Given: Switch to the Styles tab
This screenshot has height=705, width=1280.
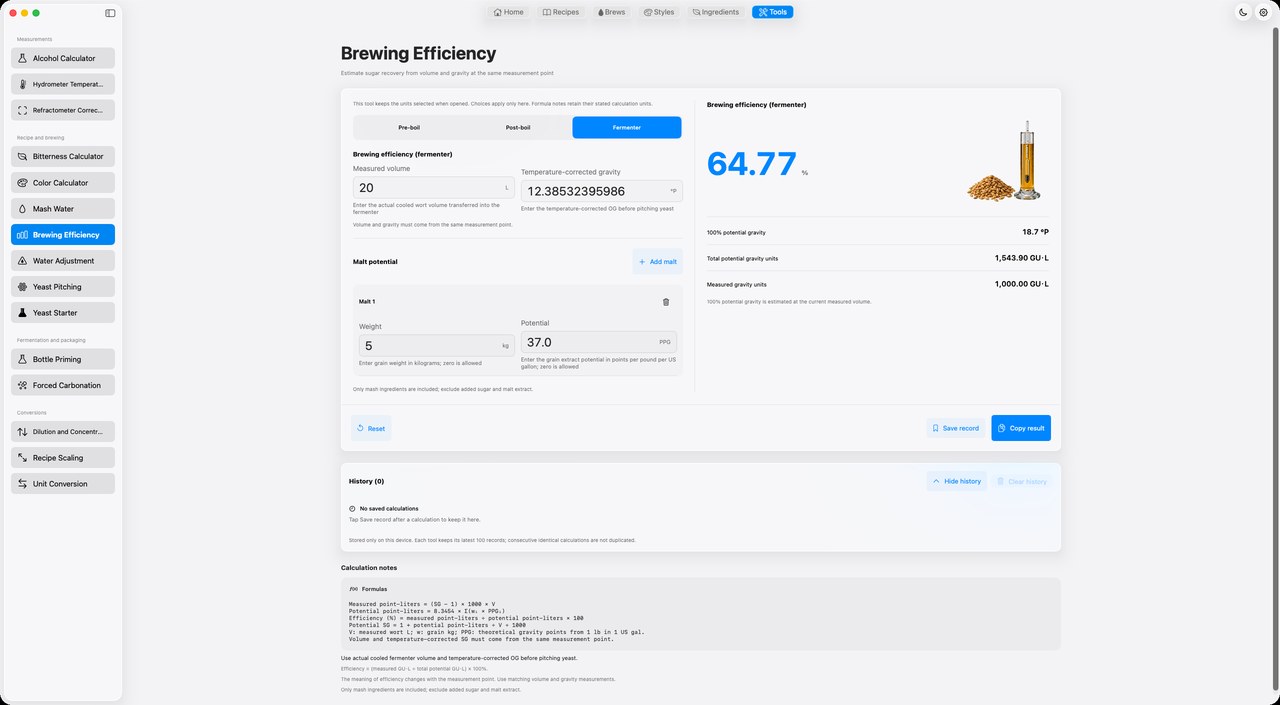Looking at the screenshot, I should [x=659, y=12].
